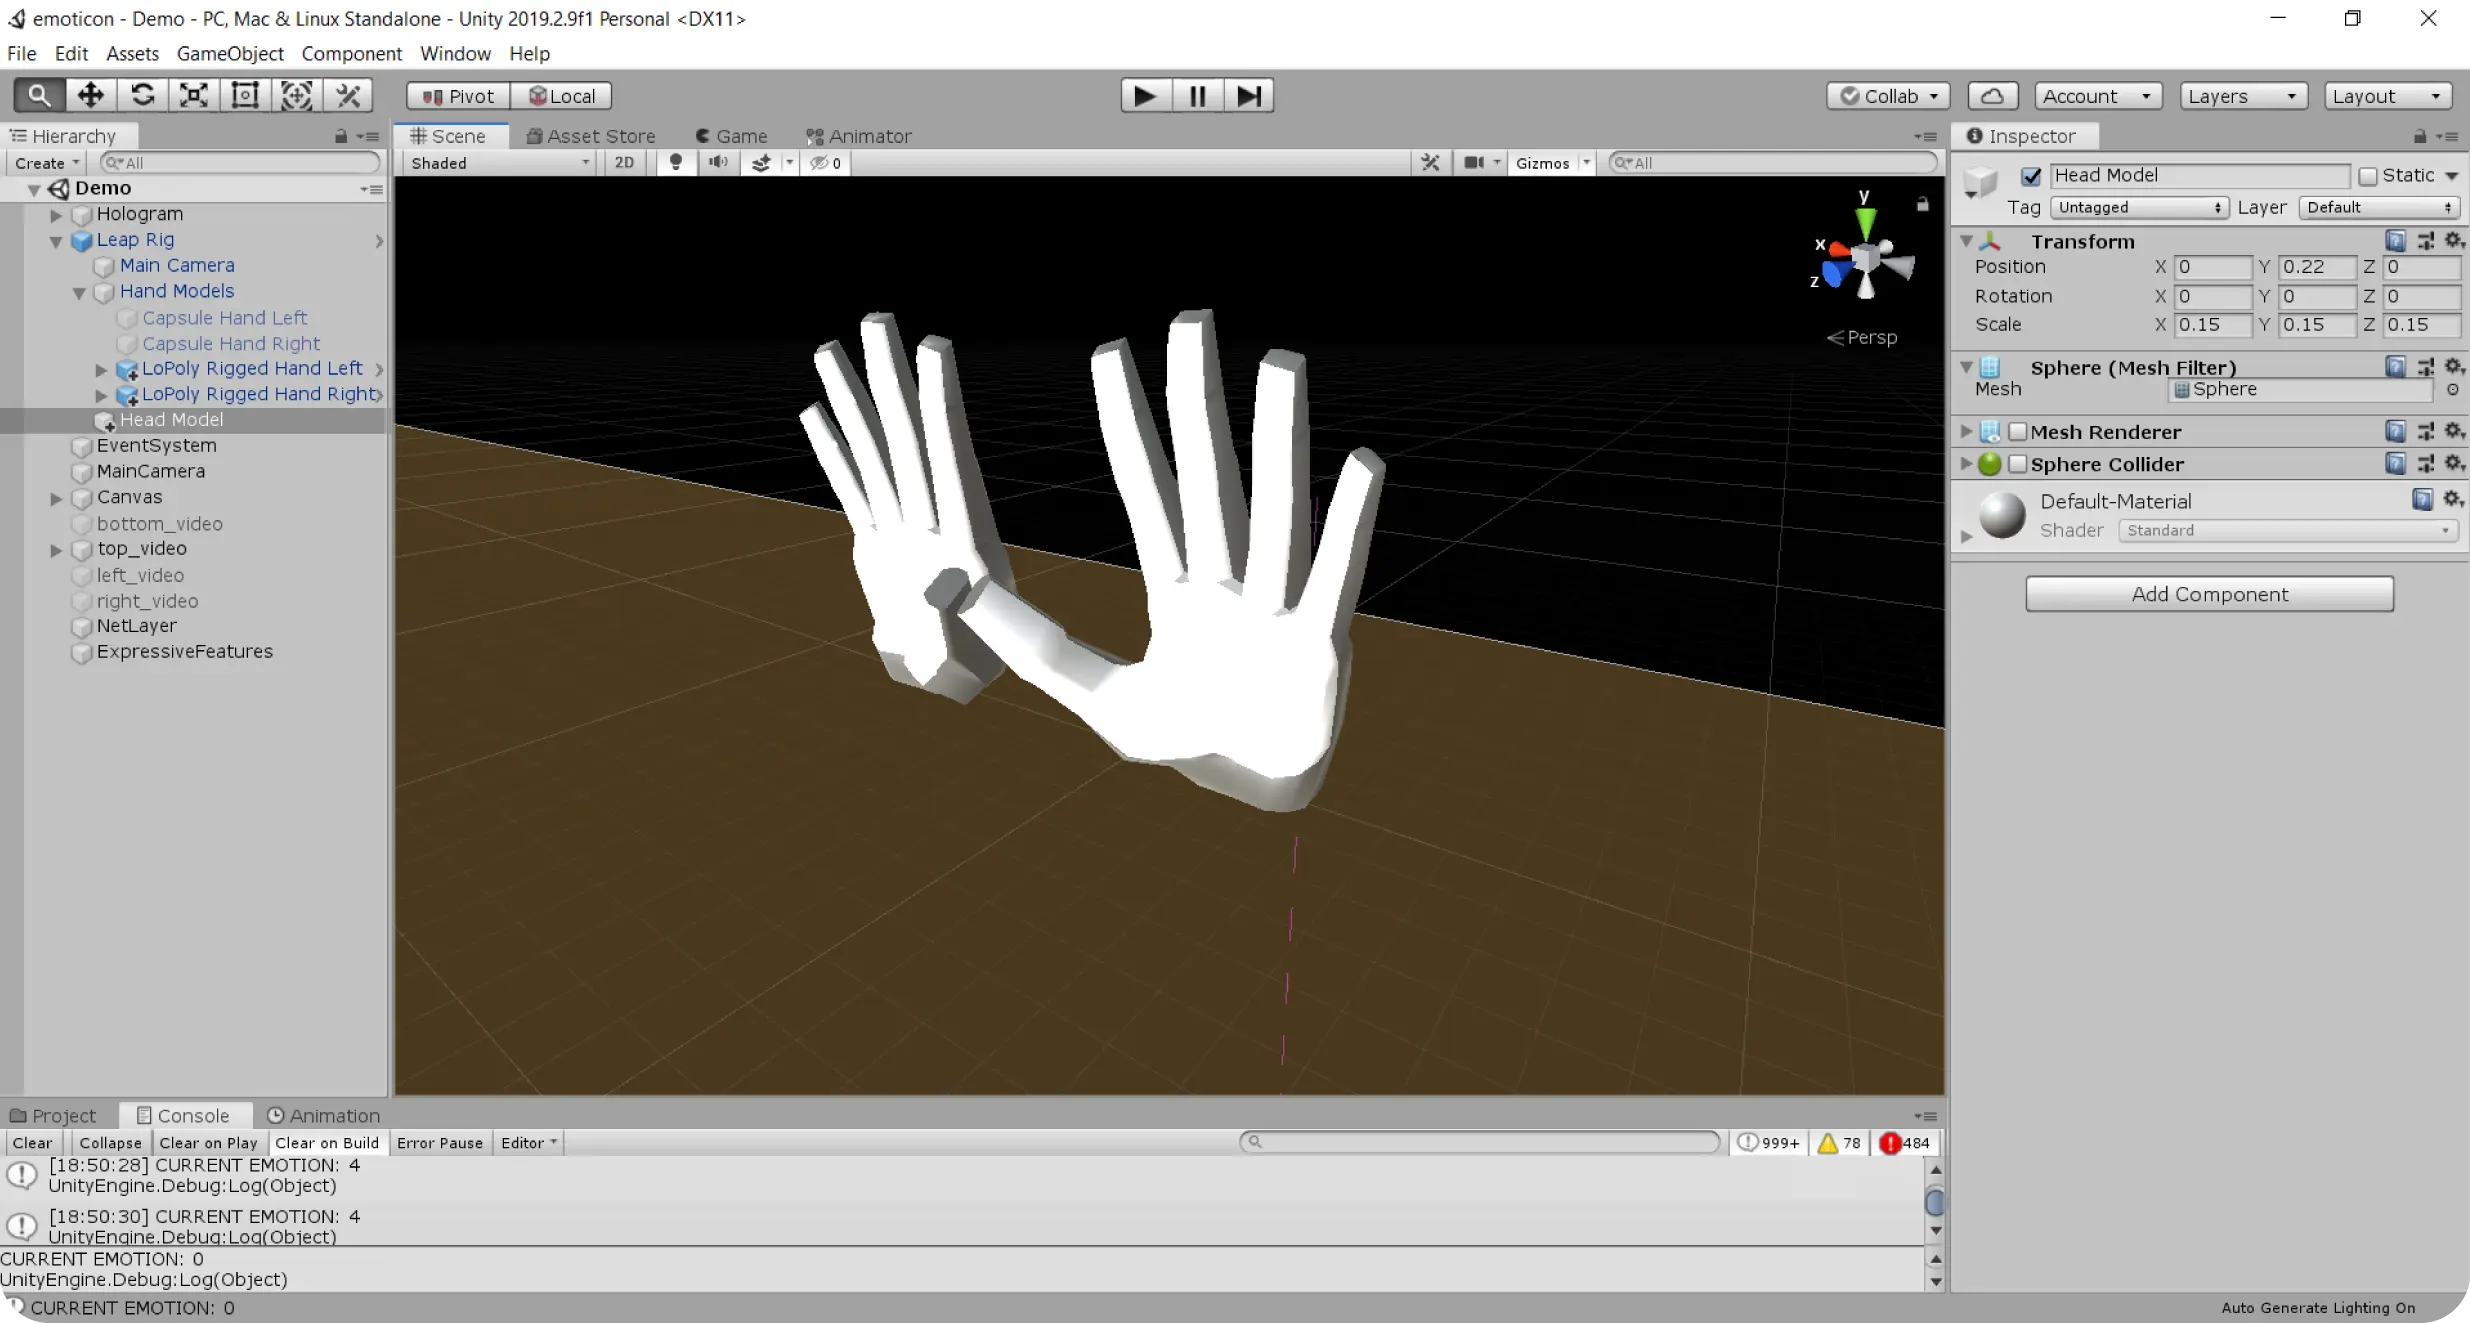
Task: Toggle scene audio speaker icon
Action: (718, 163)
